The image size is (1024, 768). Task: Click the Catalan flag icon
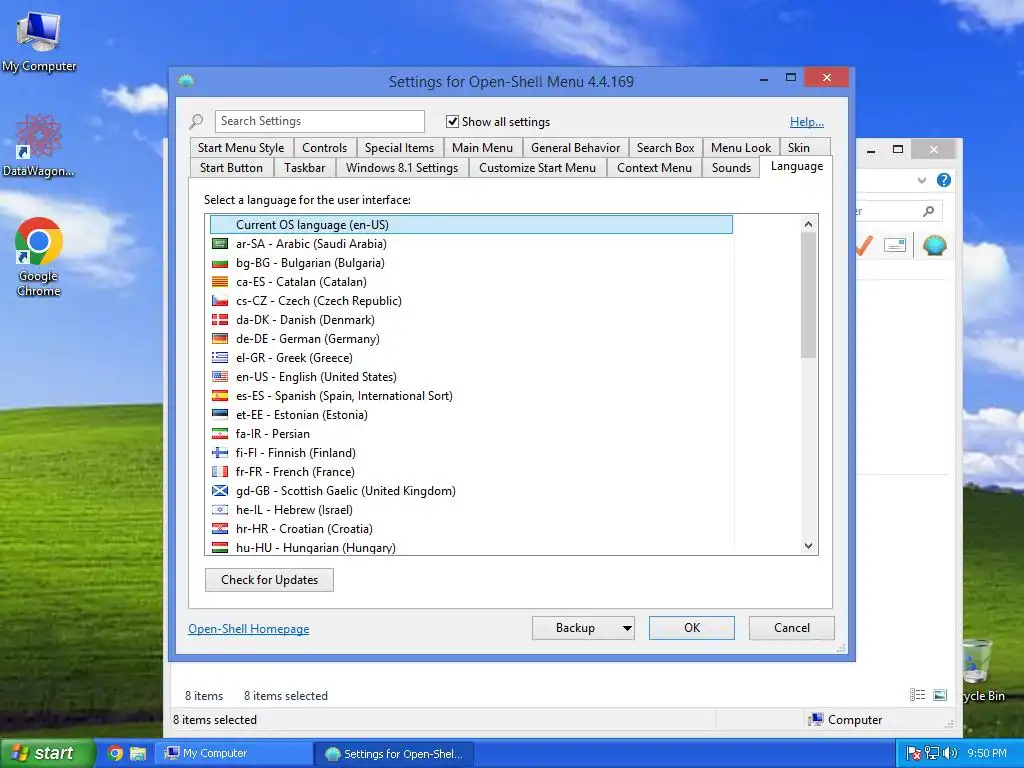220,281
